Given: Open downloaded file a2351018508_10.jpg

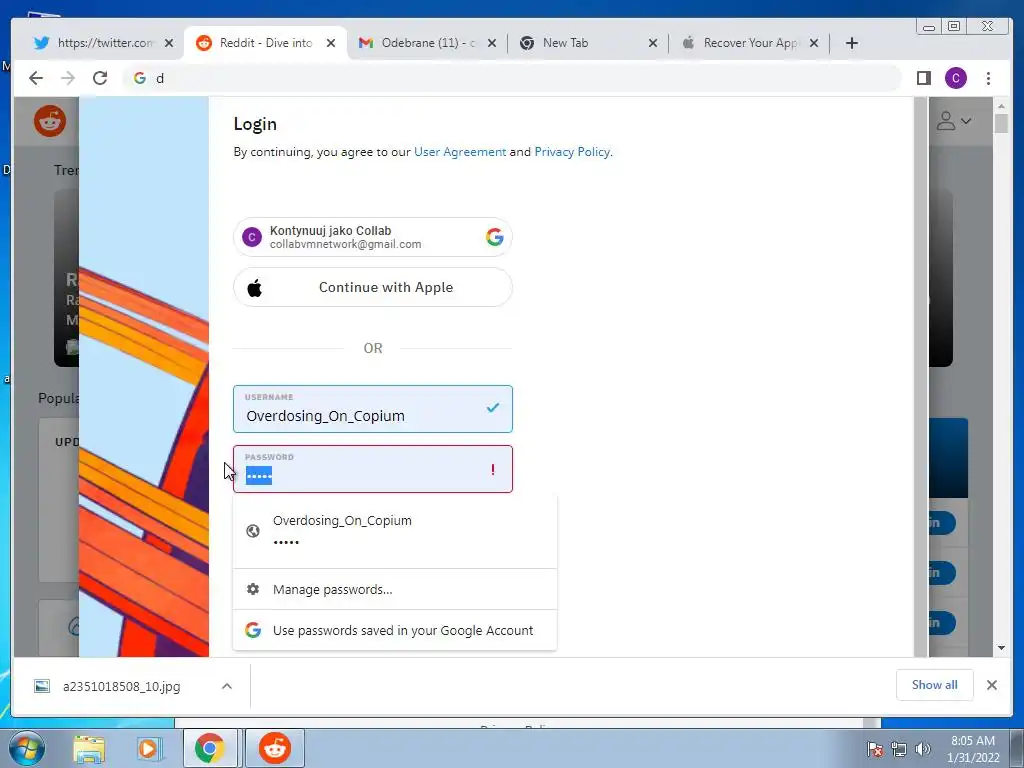Looking at the screenshot, I should click(x=121, y=686).
